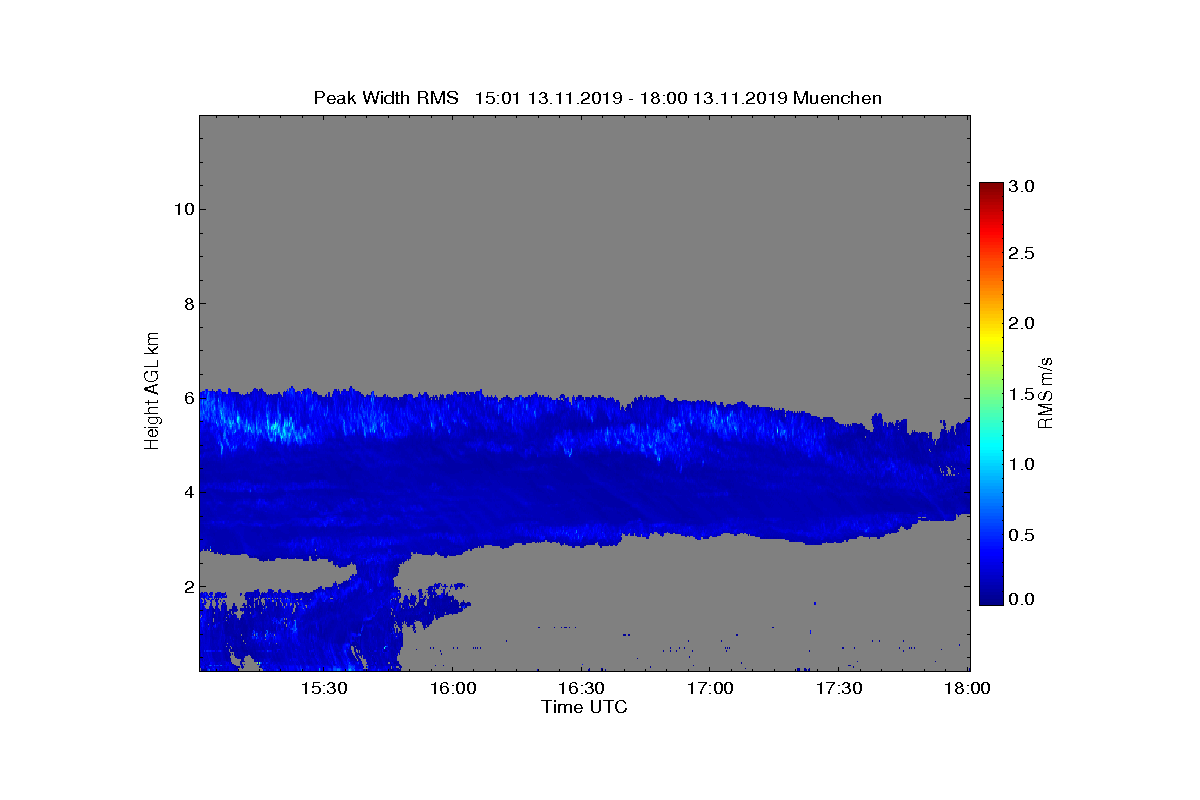Click the 17:30 time tick label
1200x800 pixels.
839,689
